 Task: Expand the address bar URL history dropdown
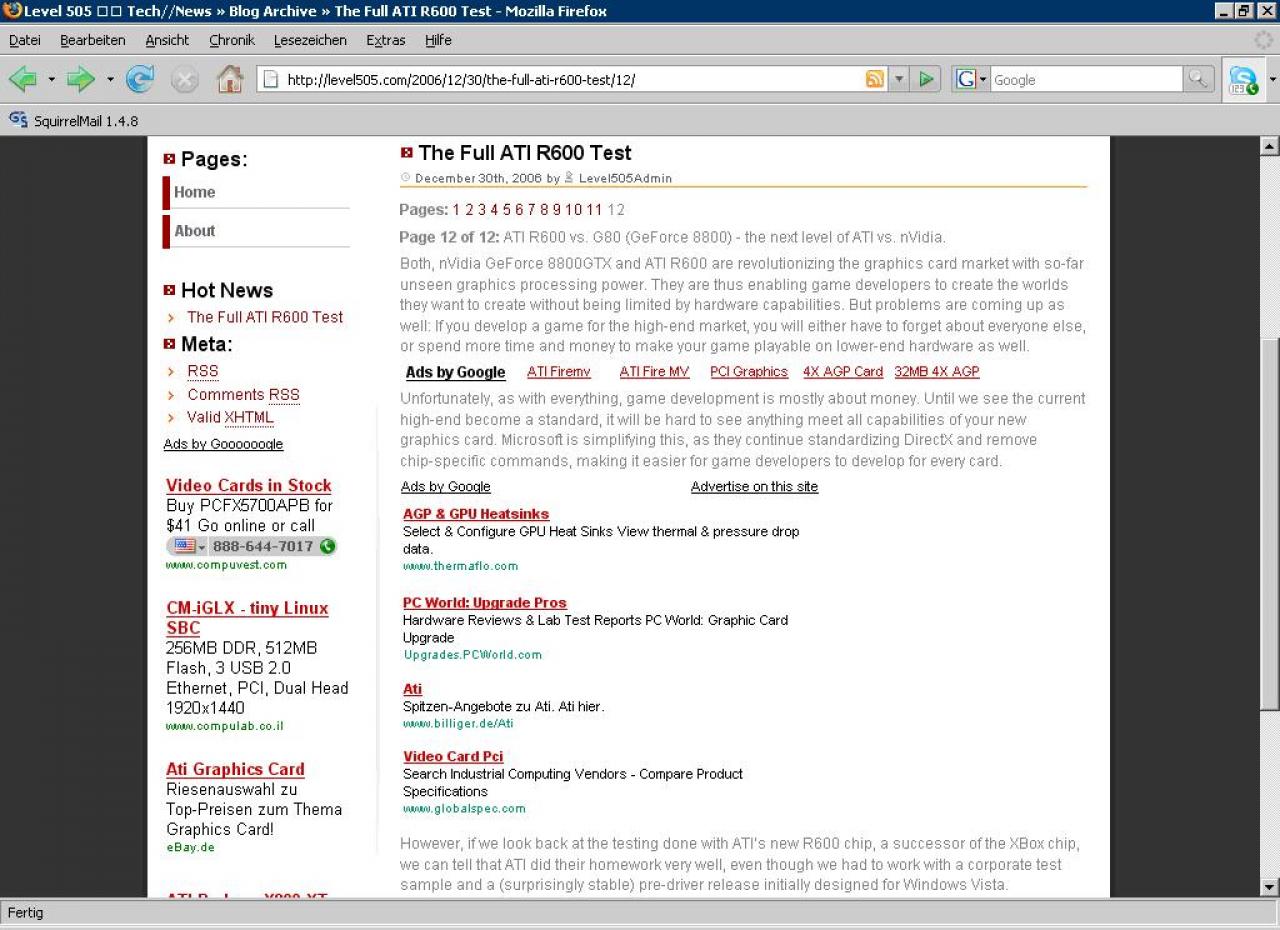point(898,79)
